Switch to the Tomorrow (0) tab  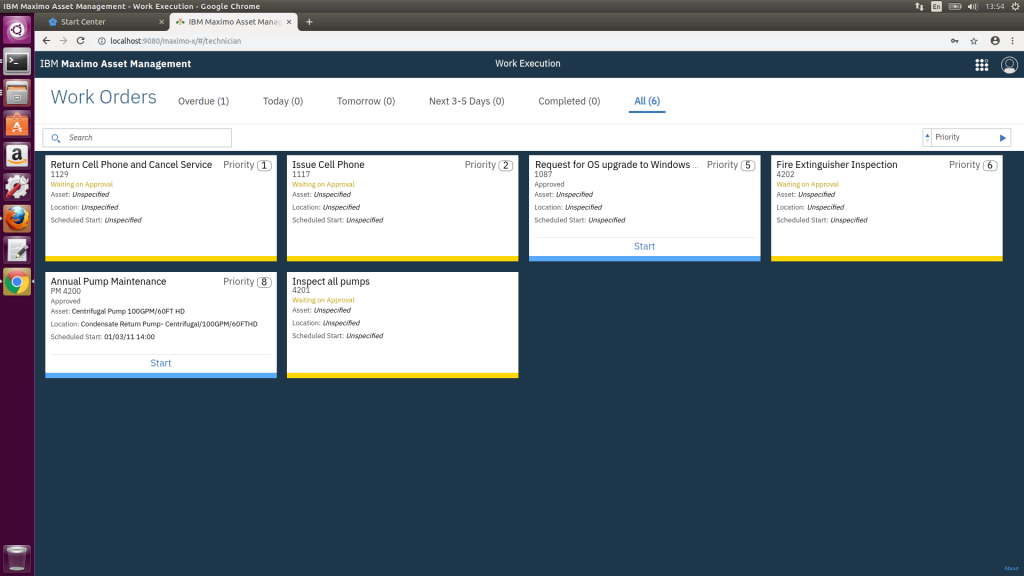tap(366, 101)
